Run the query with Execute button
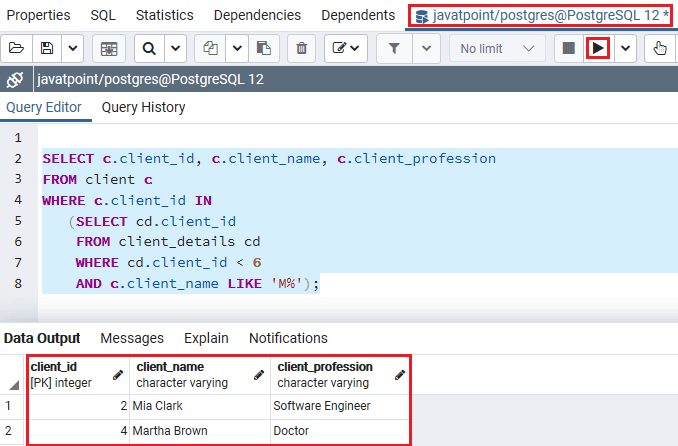 point(597,48)
